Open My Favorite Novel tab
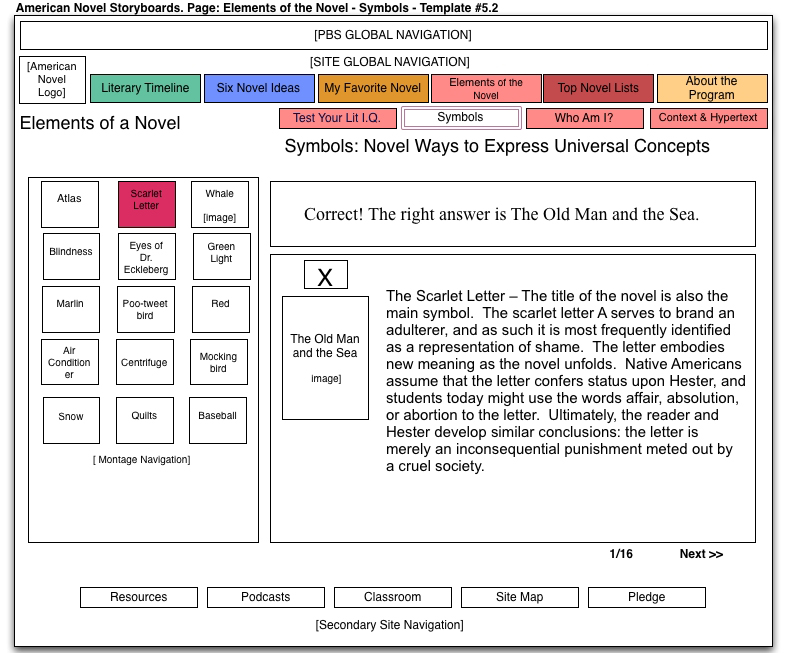 (372, 88)
